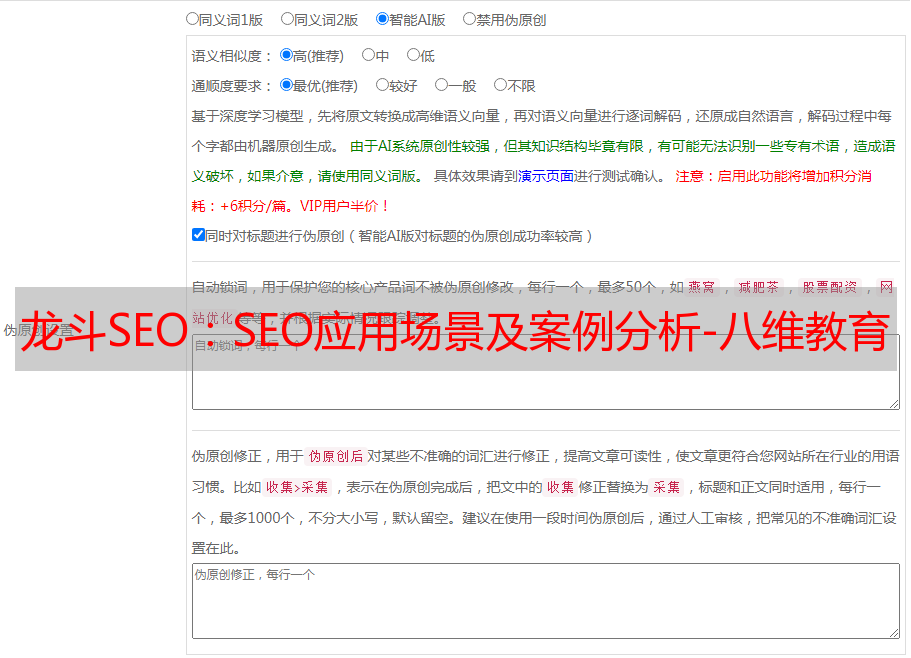Select the 同义词2版 radio option
This screenshot has height=658, width=911.
pos(287,19)
